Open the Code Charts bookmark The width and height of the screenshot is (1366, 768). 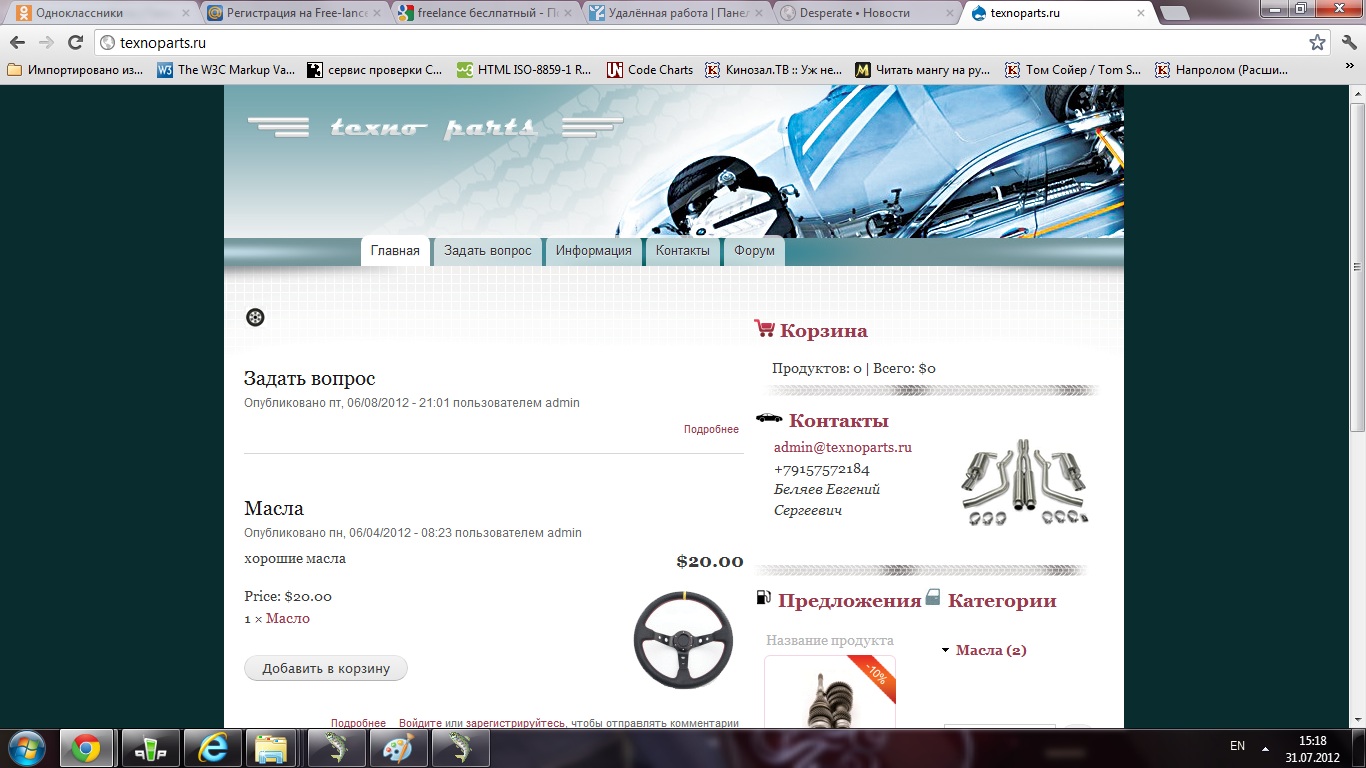(650, 70)
